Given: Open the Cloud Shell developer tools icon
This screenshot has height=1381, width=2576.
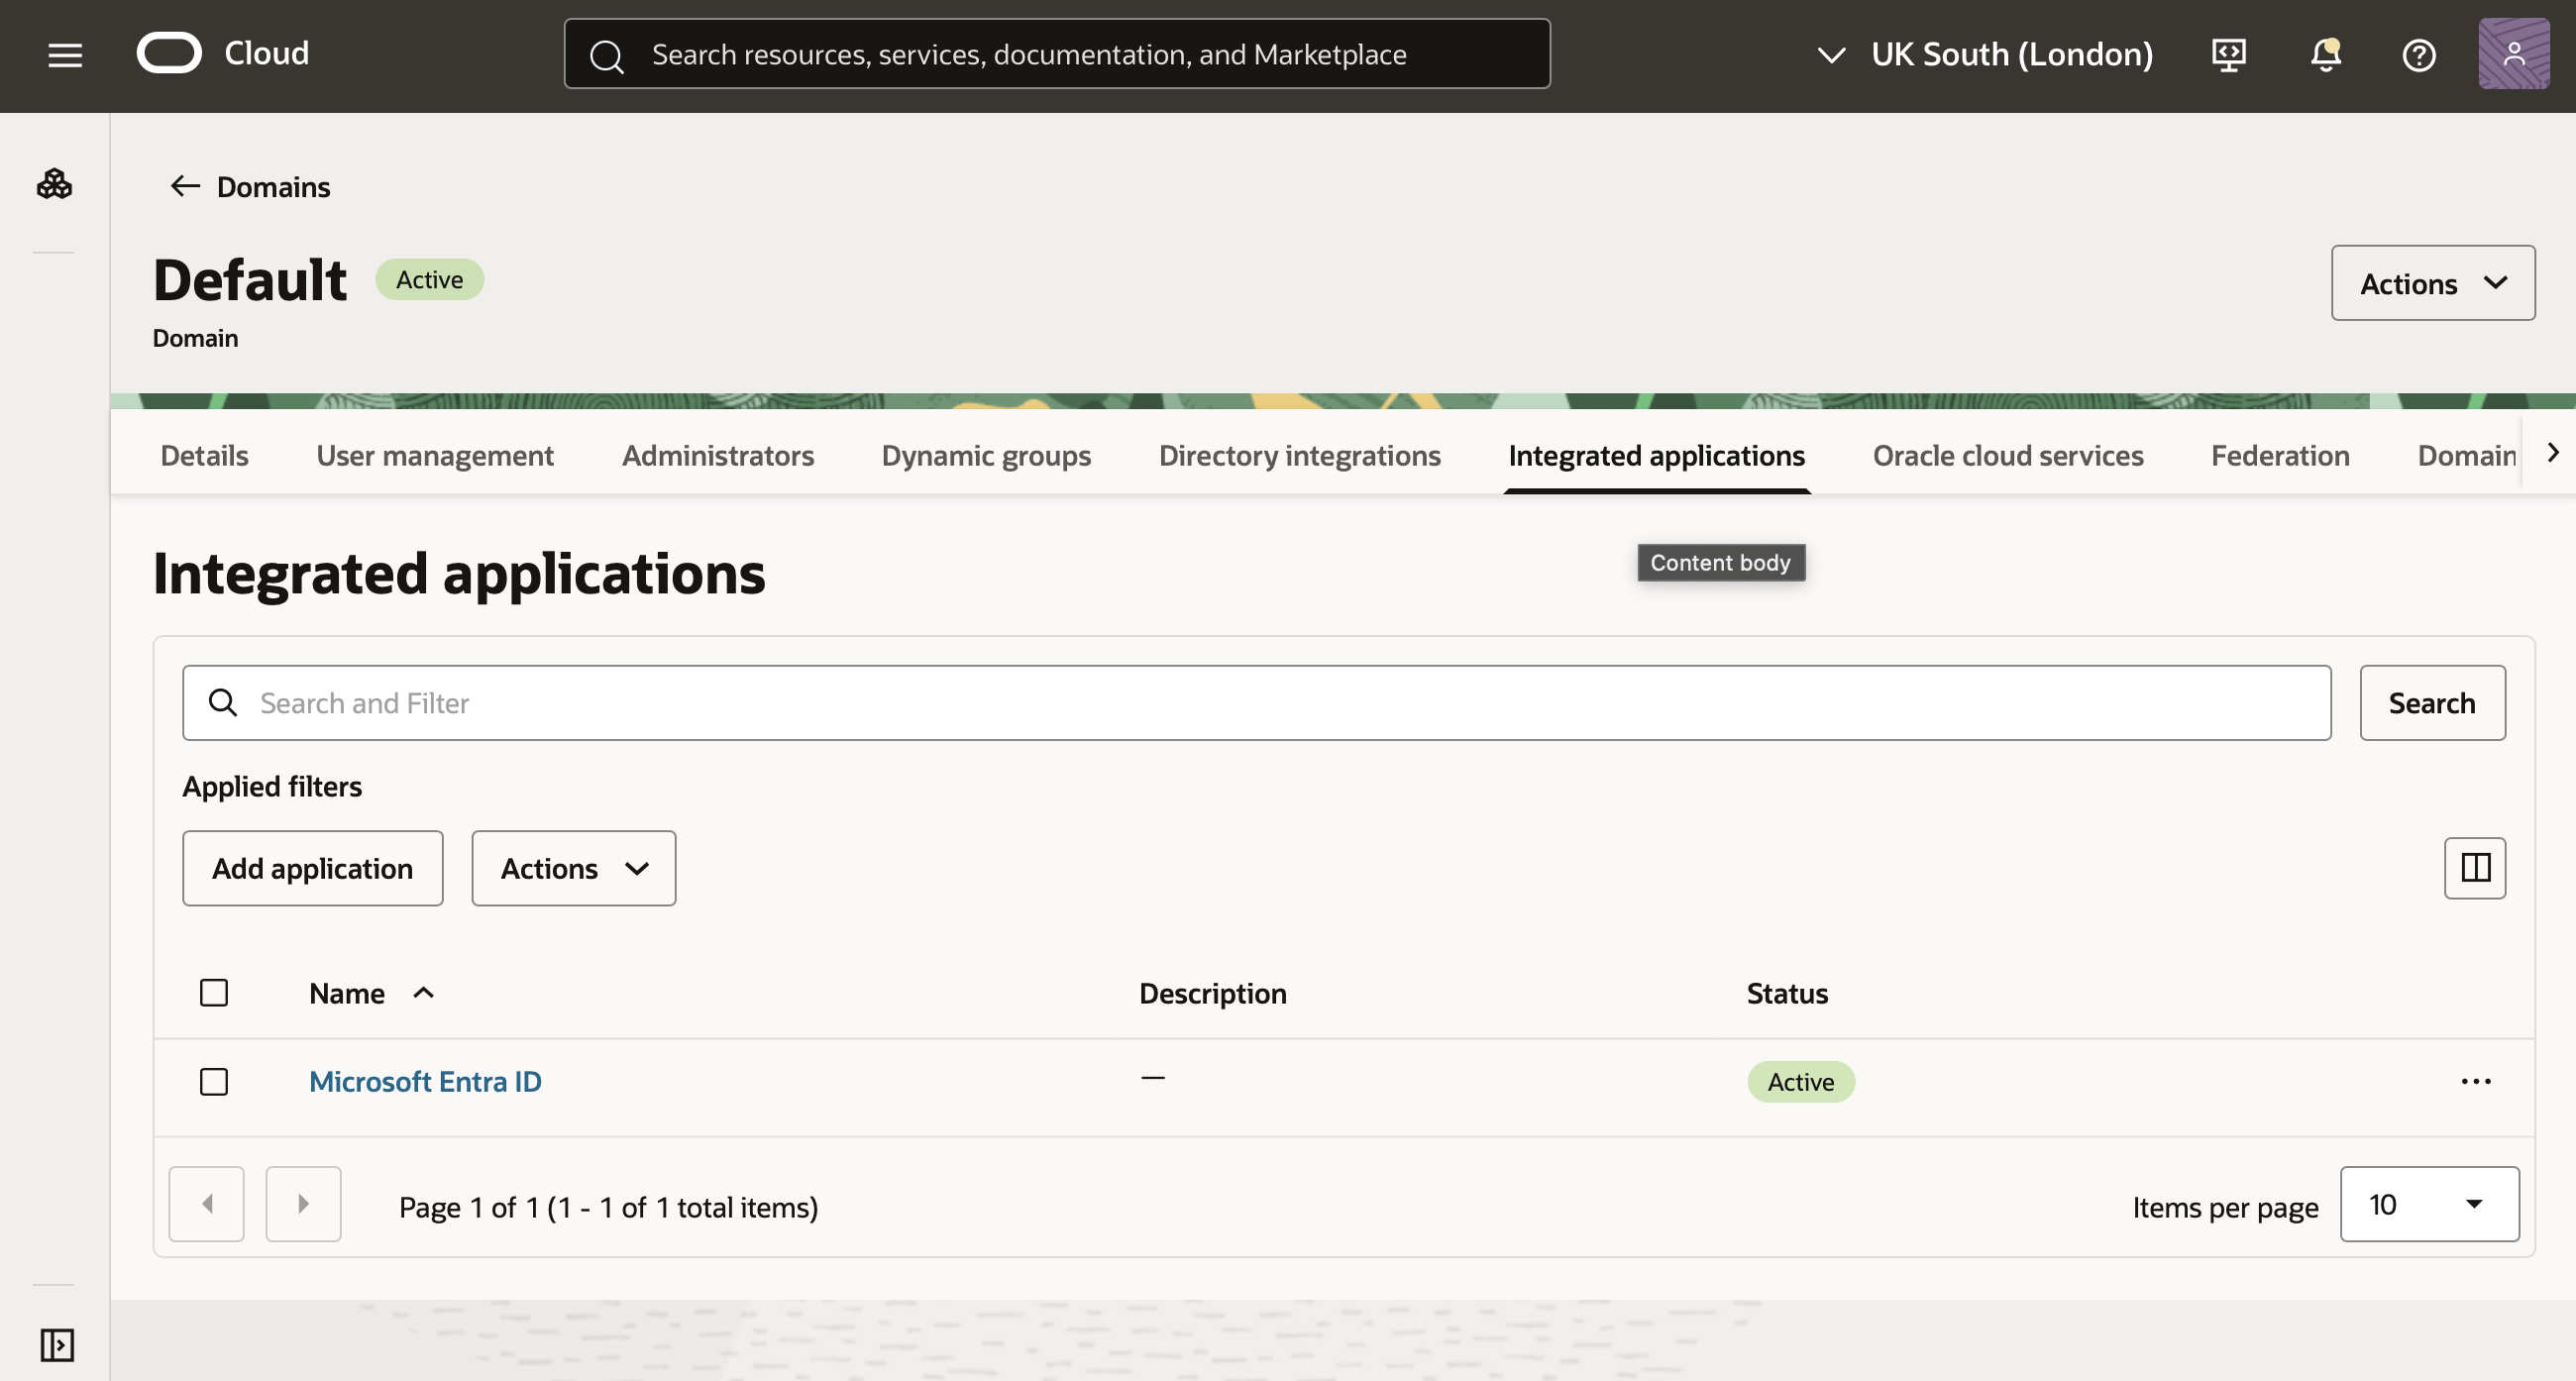Looking at the screenshot, I should click(2228, 55).
